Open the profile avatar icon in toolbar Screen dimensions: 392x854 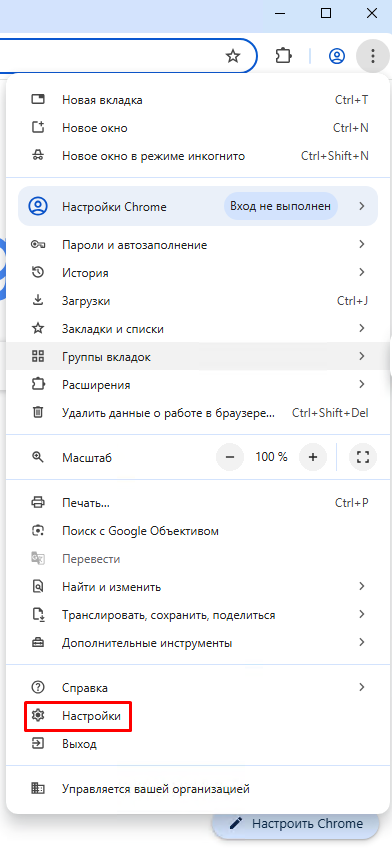[337, 56]
